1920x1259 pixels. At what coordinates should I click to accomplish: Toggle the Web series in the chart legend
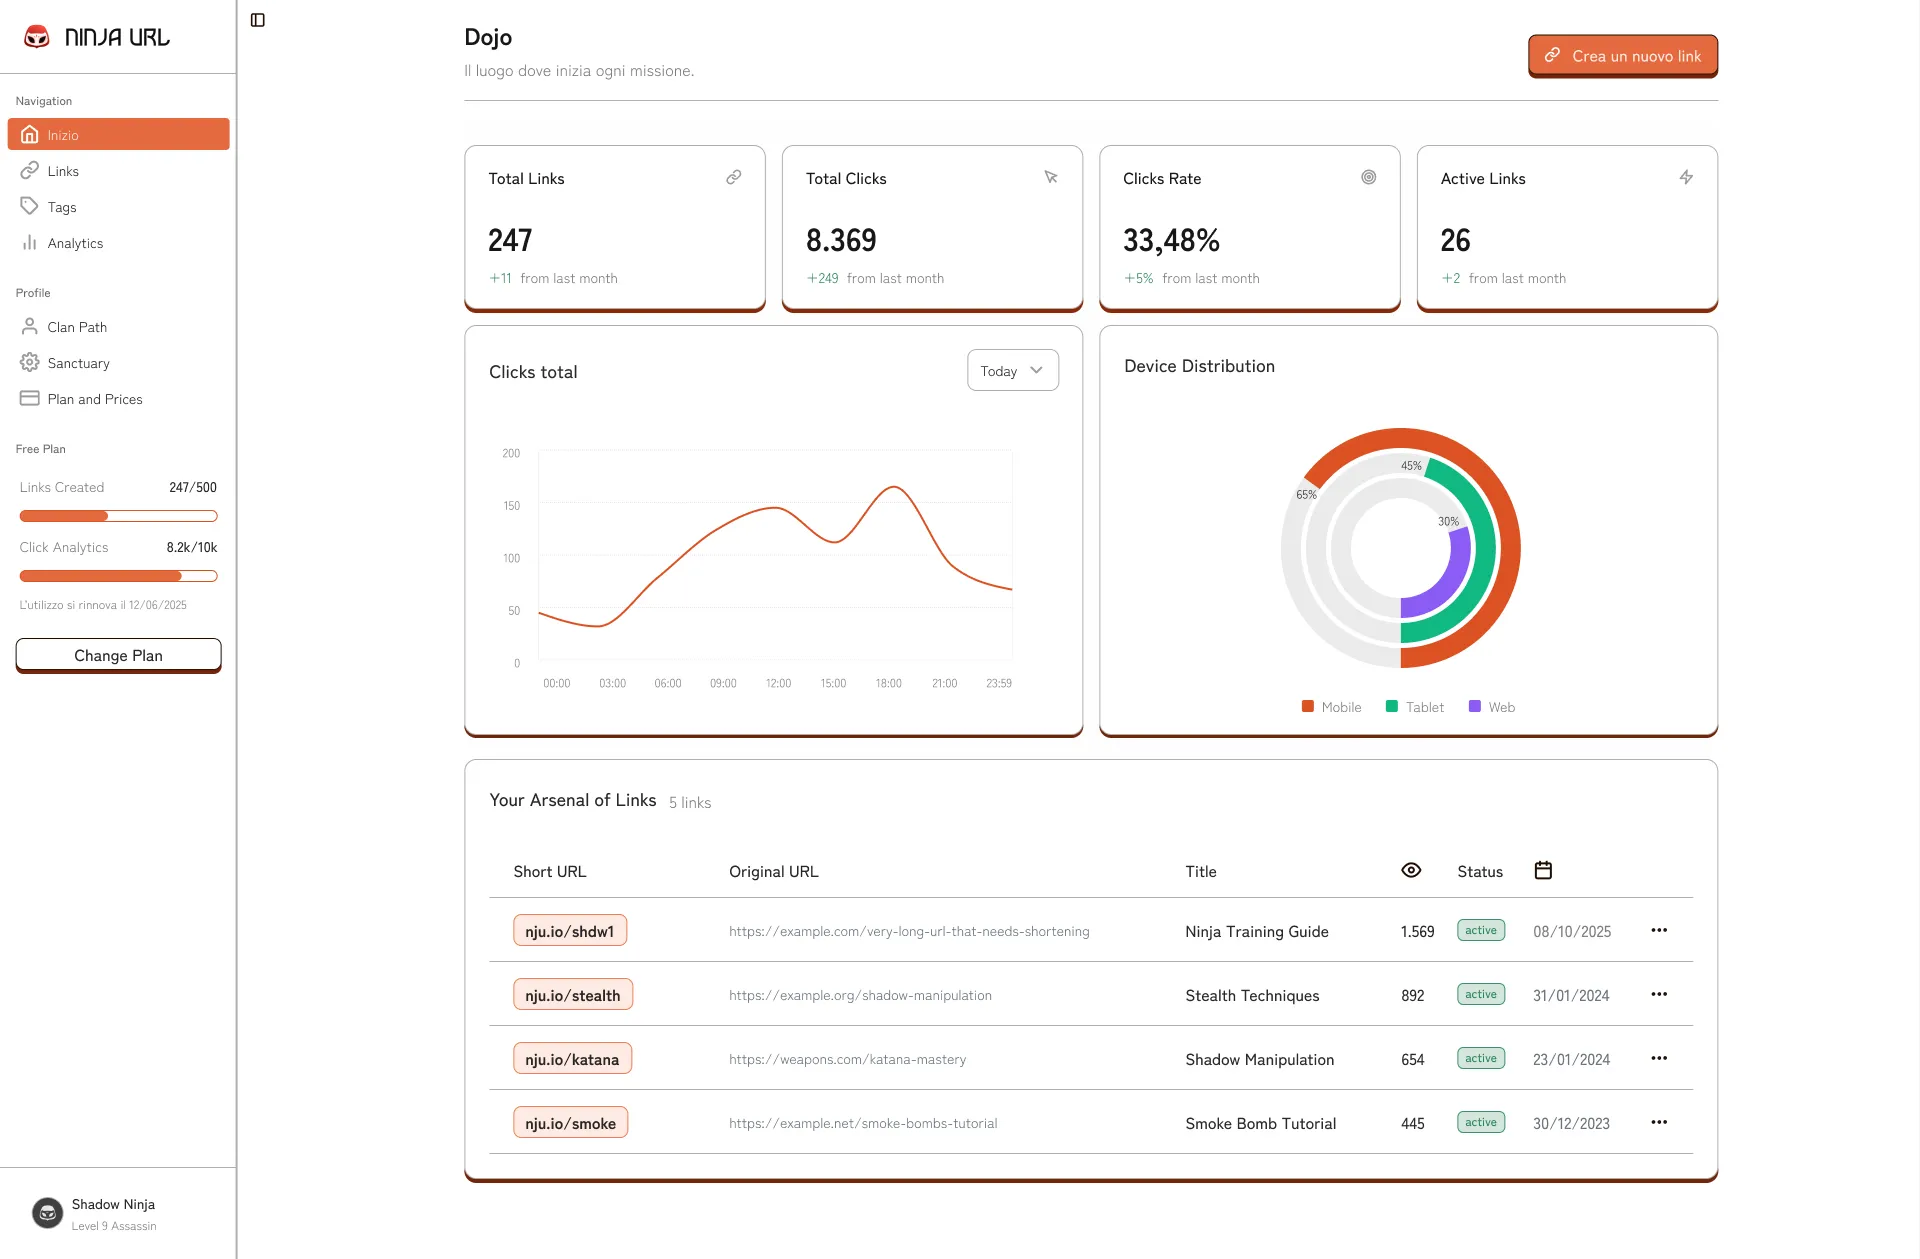(x=1492, y=706)
